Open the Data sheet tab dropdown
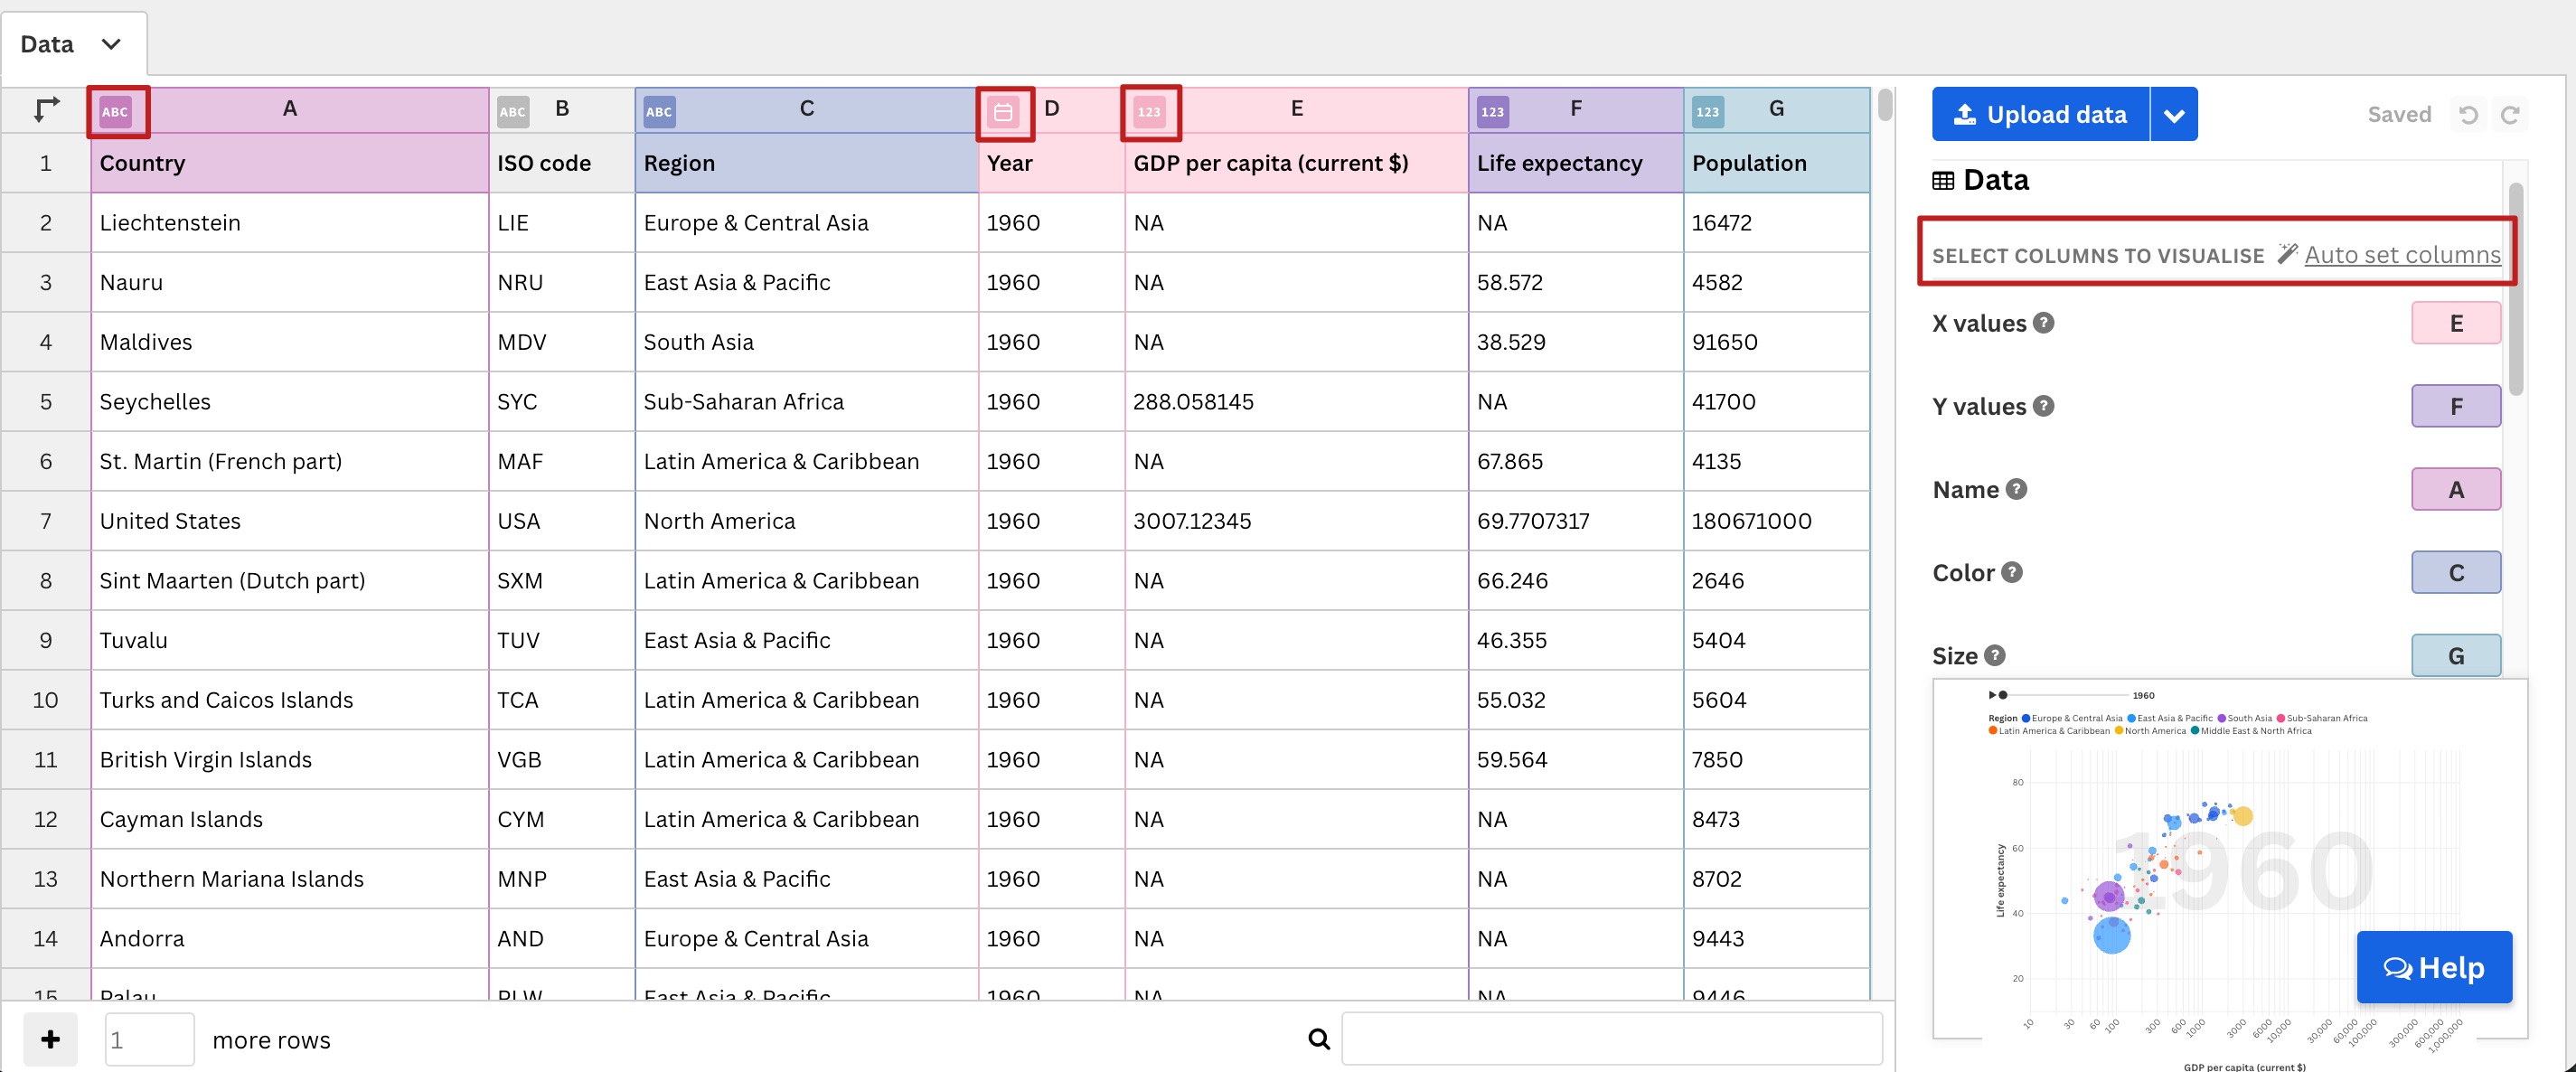 click(x=111, y=44)
